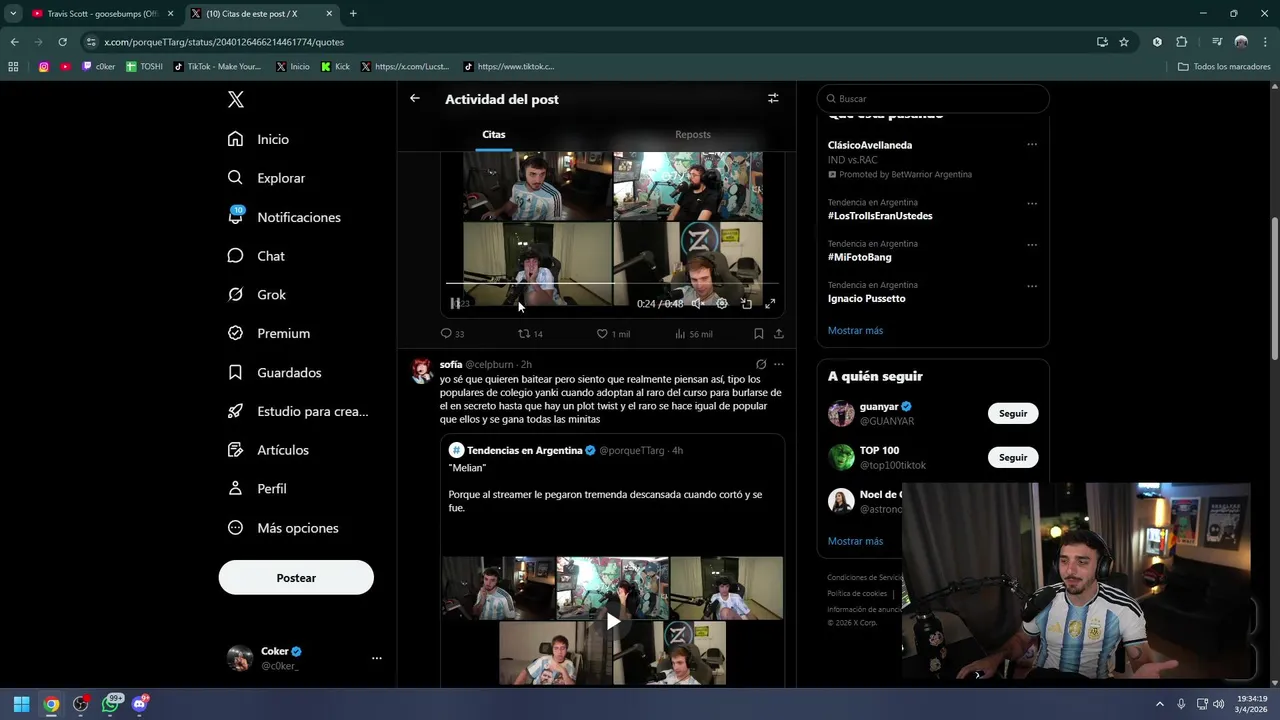Open media controls icon in toolbar

point(1217,42)
